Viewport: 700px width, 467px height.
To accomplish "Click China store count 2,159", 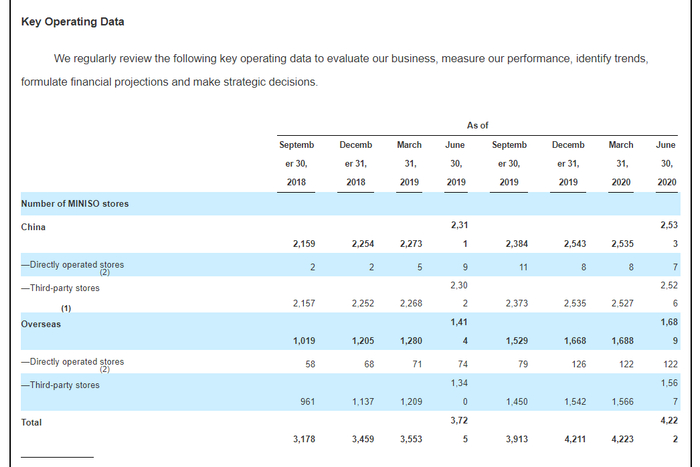I will (x=304, y=244).
